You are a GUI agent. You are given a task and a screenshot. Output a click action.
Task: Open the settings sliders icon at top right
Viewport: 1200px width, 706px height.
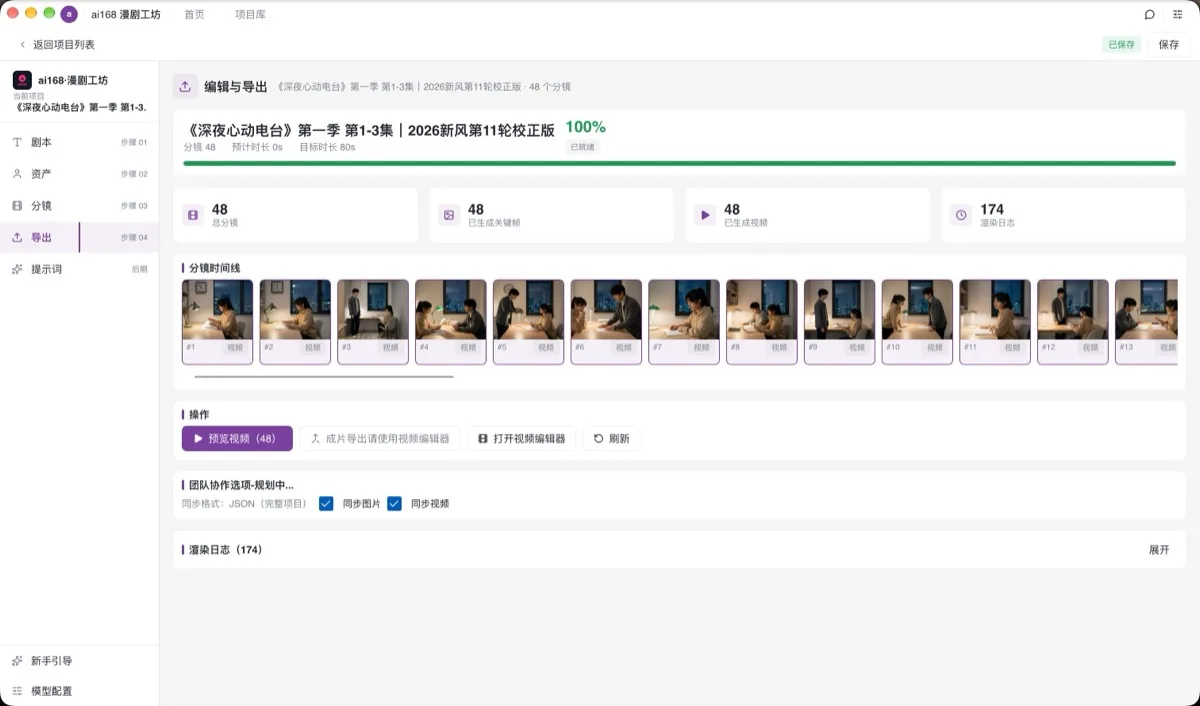coord(1177,14)
